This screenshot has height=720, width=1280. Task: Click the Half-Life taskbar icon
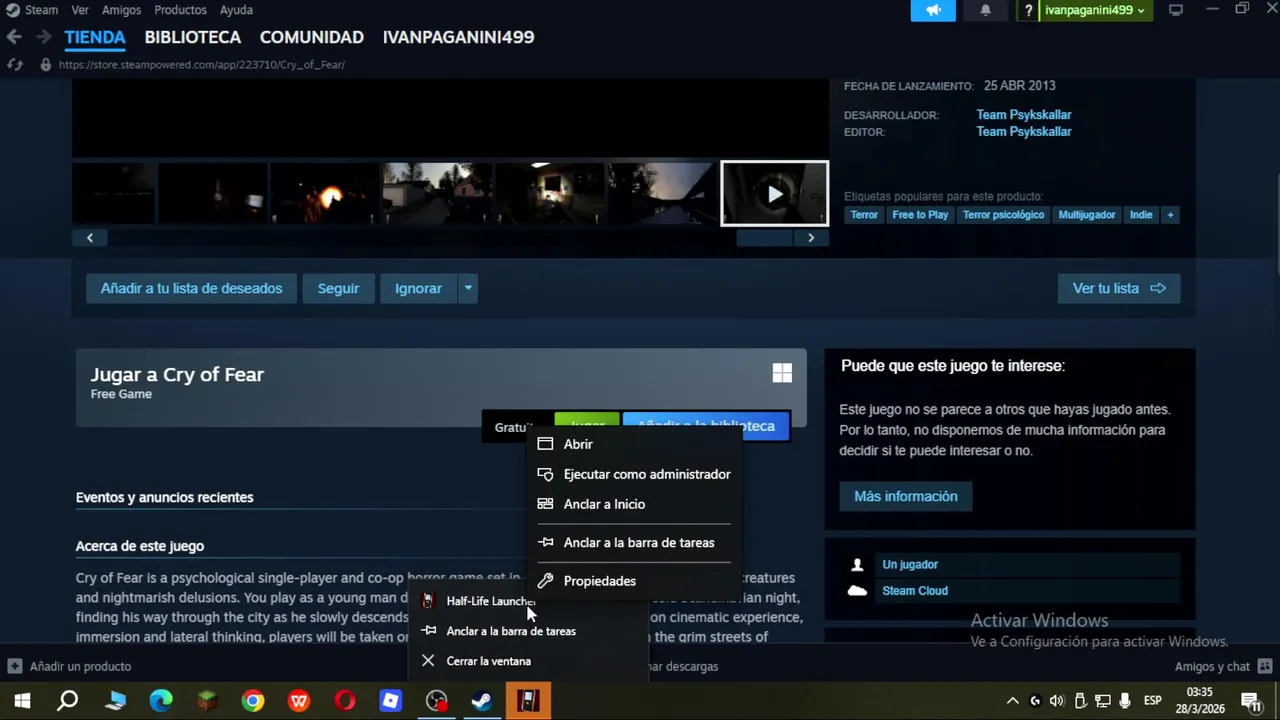pos(528,701)
